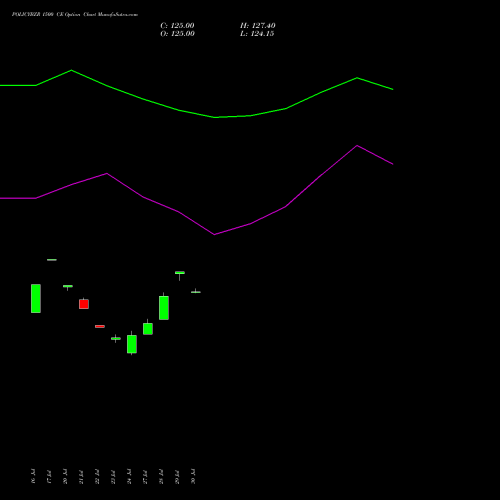Select the high value 'H: 127.40'

pos(258,26)
